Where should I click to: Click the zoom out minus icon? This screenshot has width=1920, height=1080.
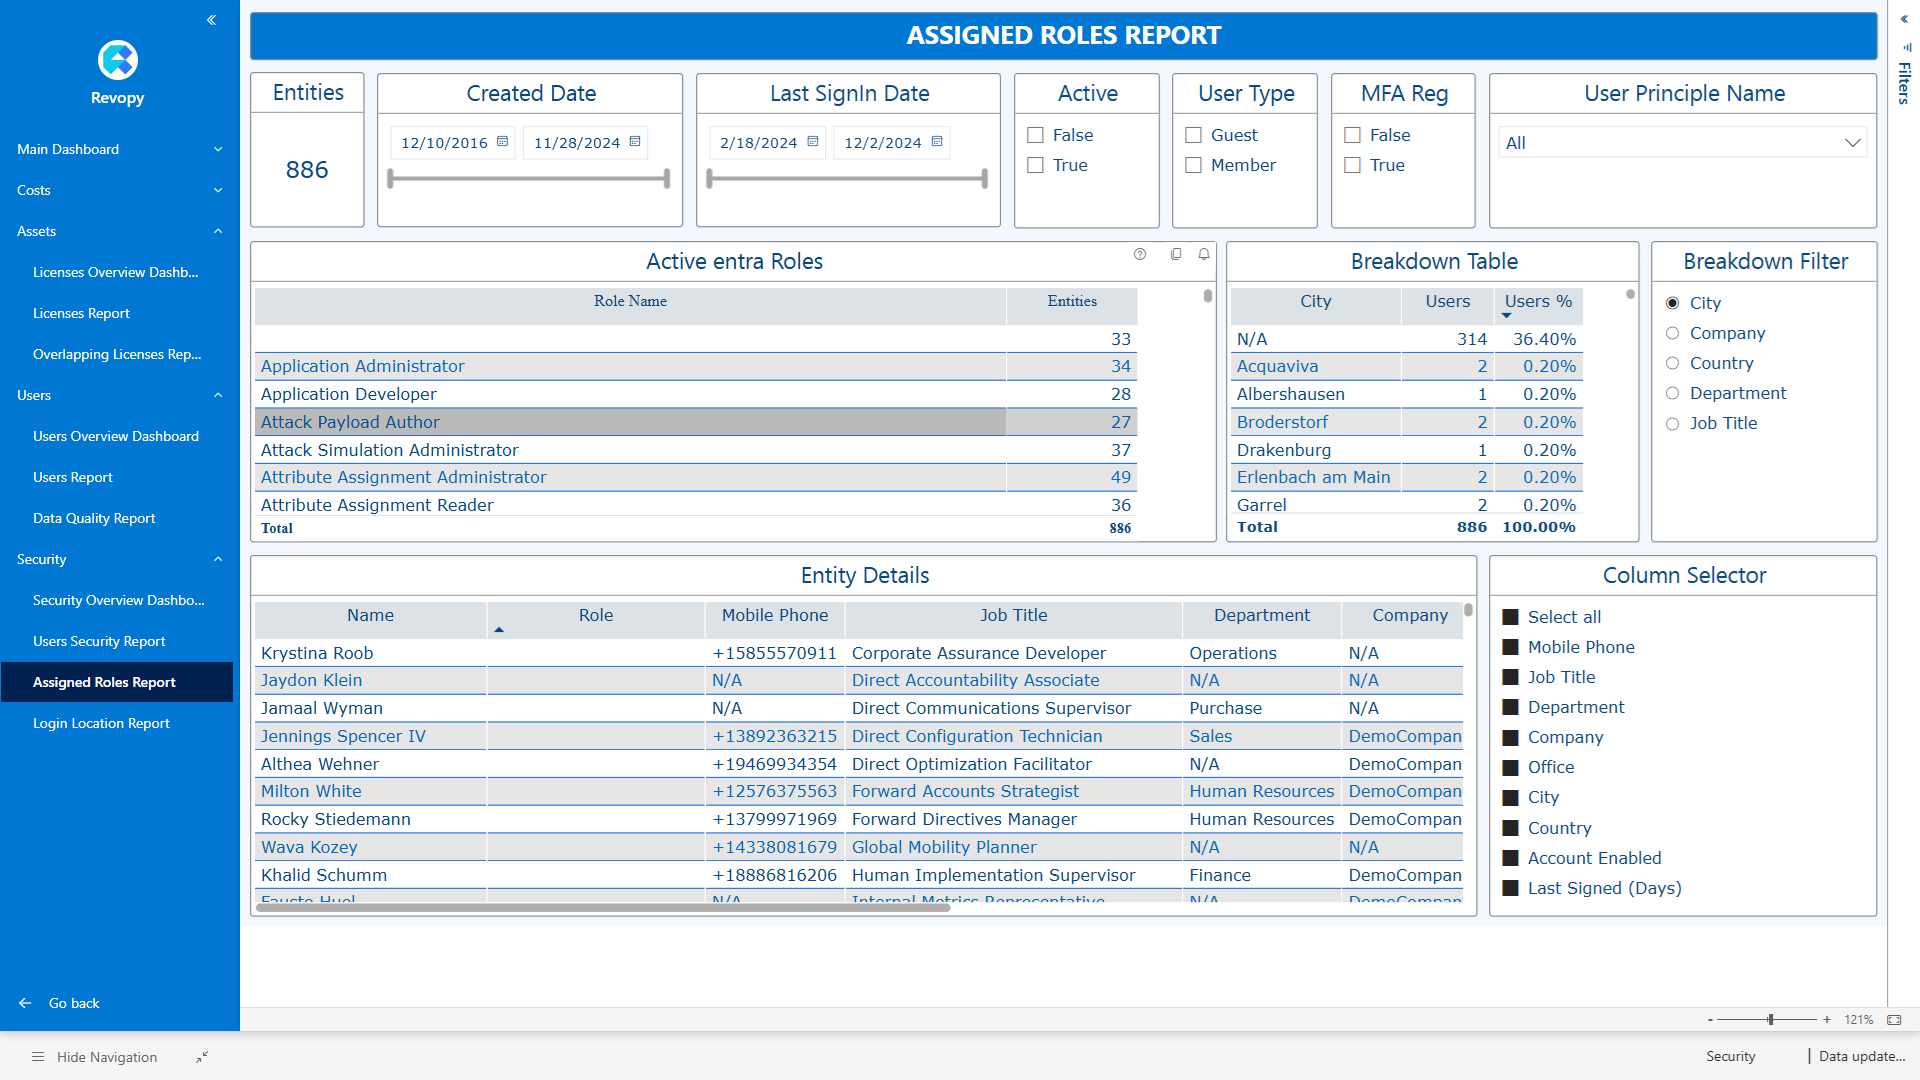(x=1710, y=1020)
